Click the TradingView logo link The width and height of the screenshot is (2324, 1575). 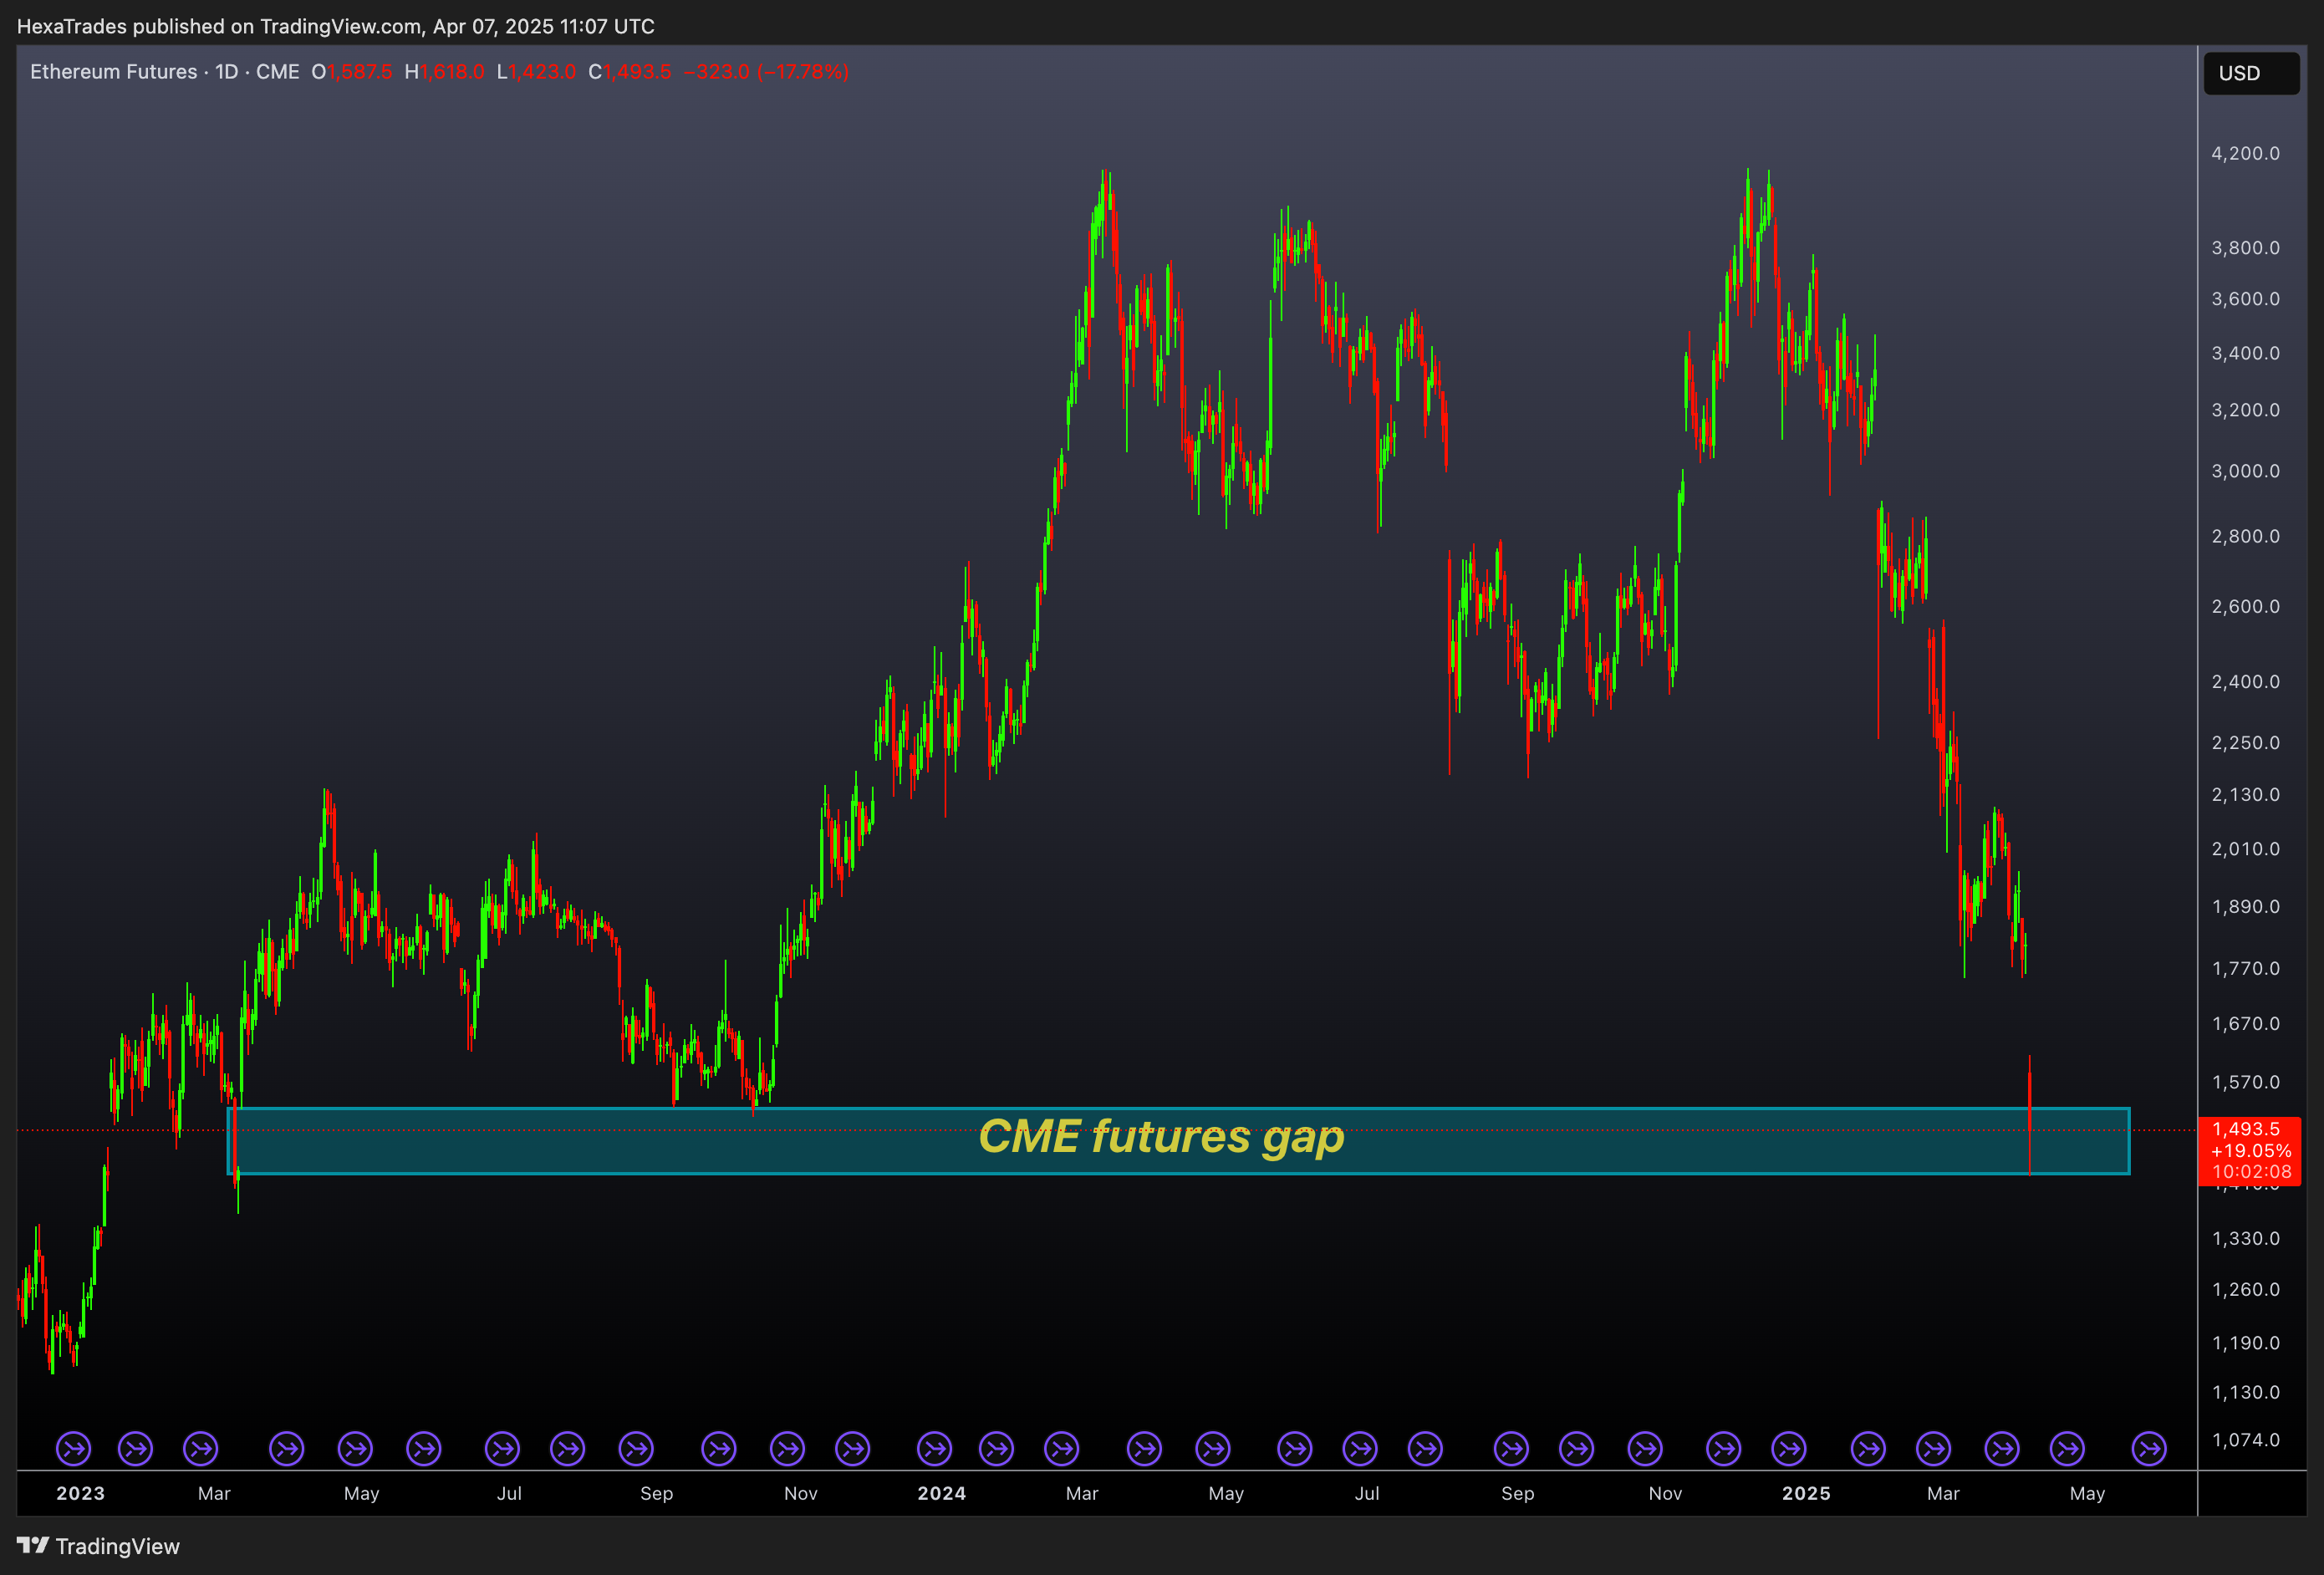click(x=99, y=1546)
